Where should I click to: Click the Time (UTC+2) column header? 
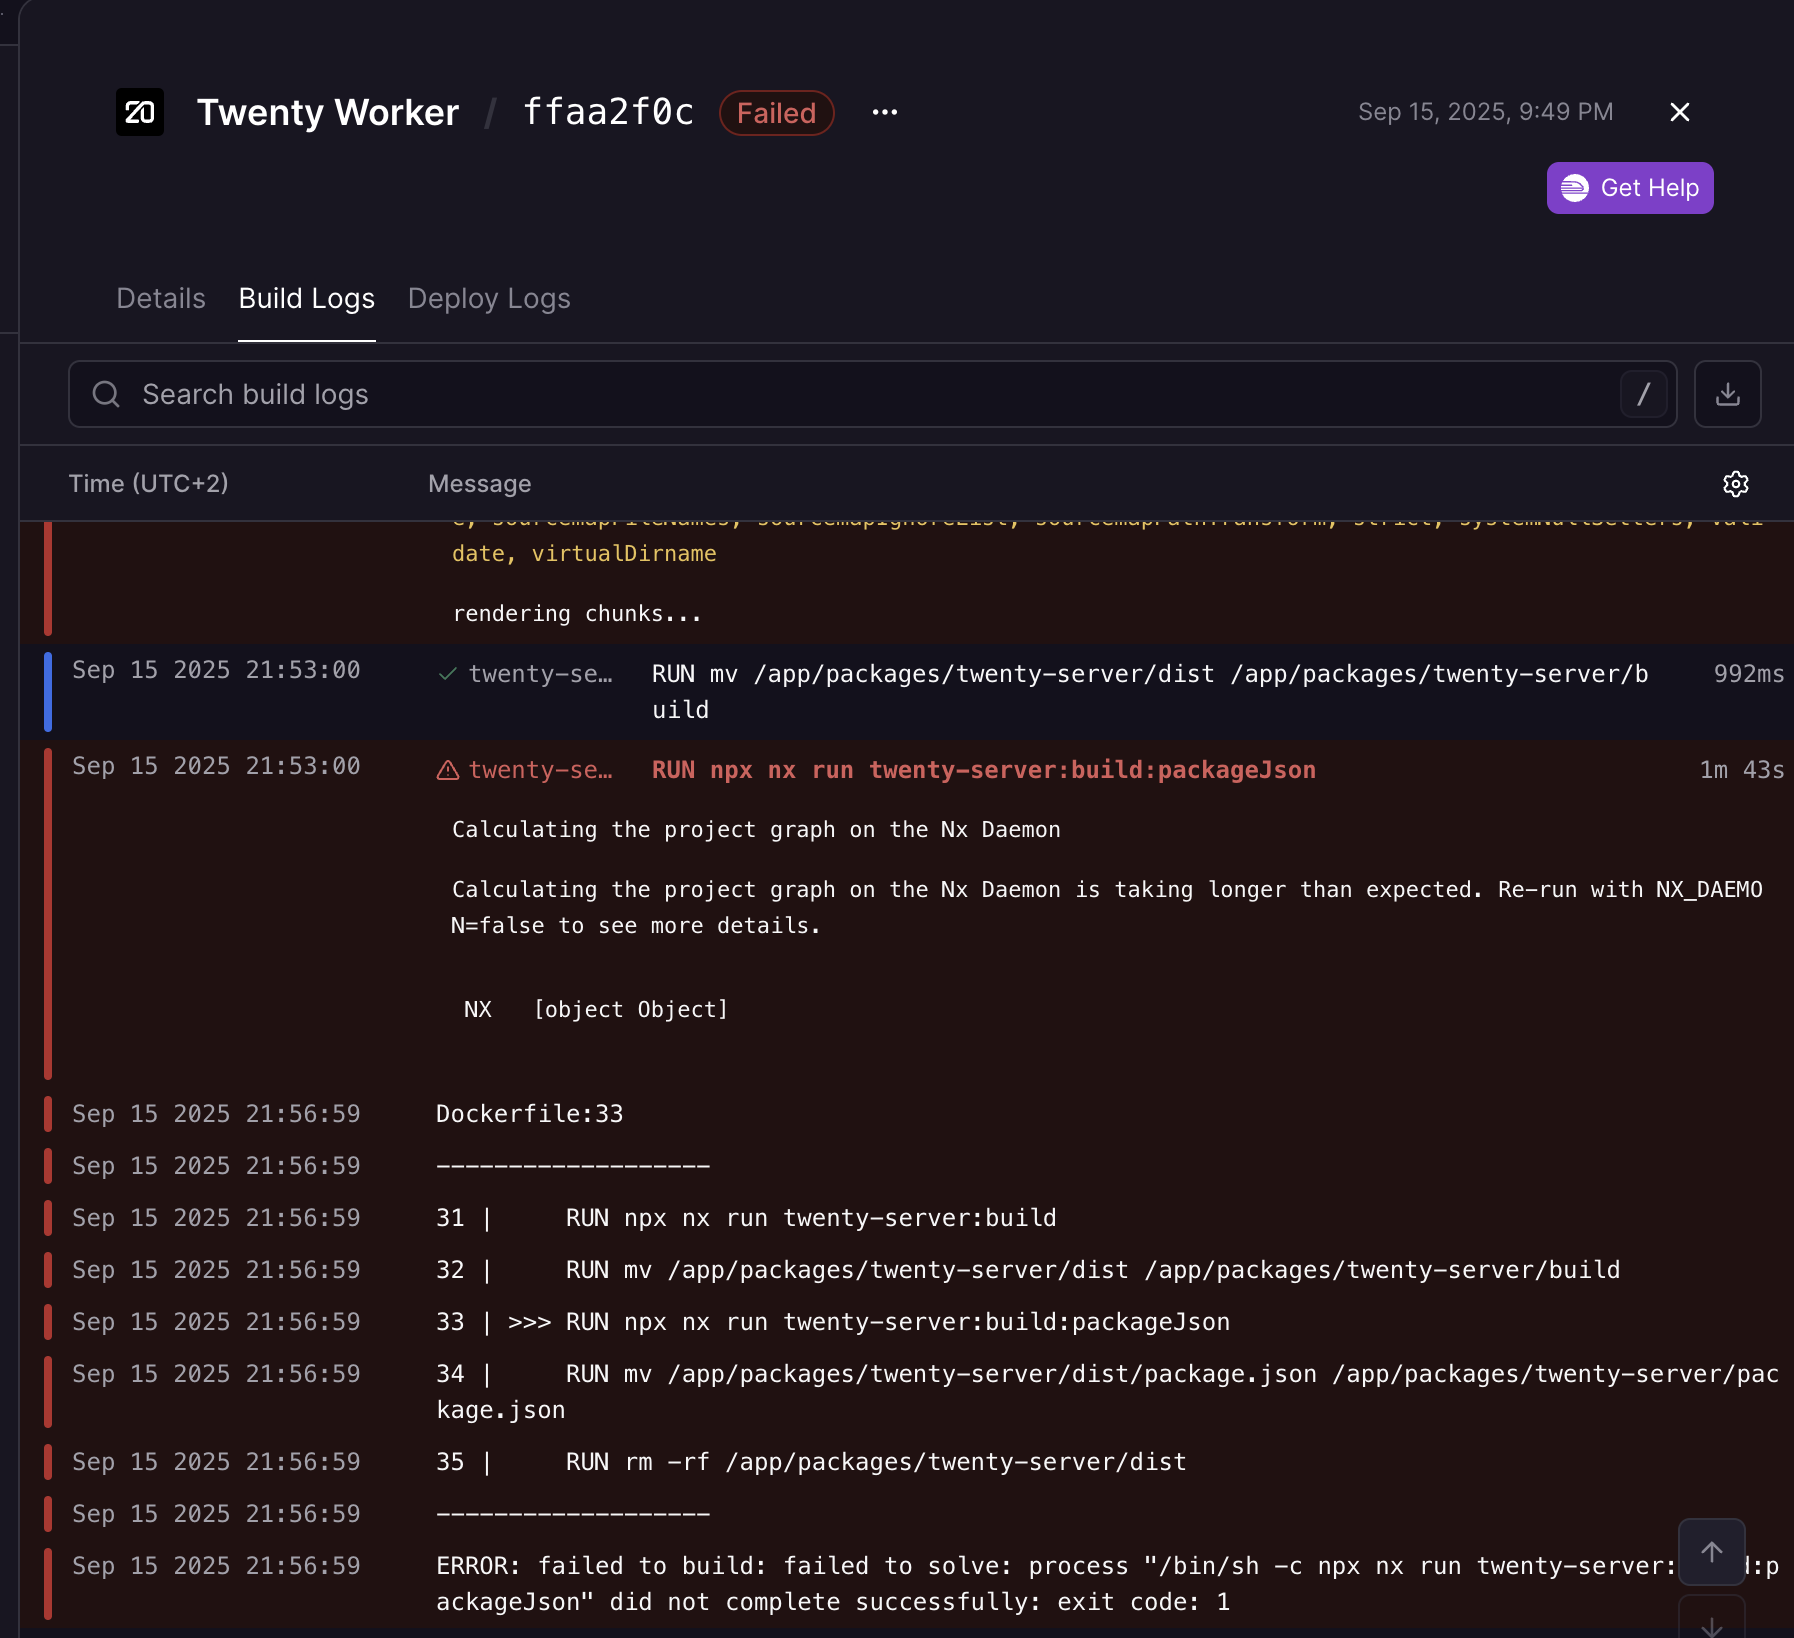(x=149, y=484)
